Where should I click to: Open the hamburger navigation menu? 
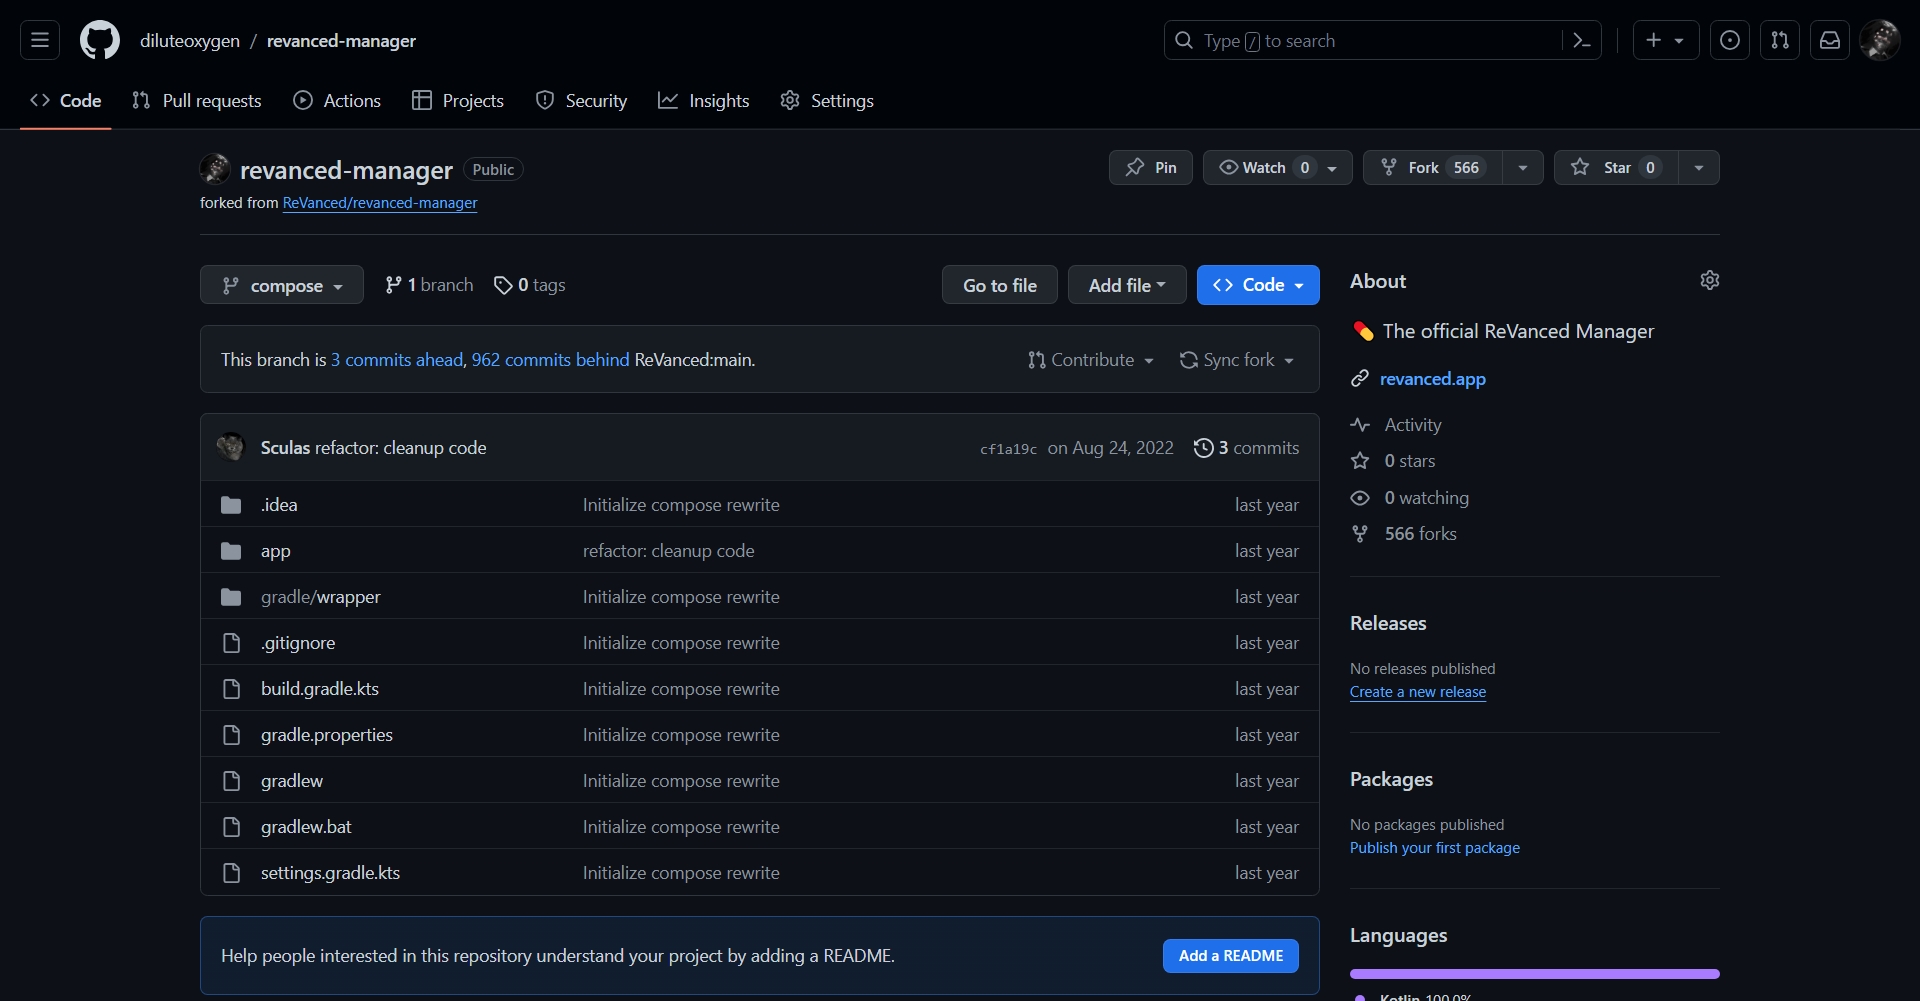pos(40,40)
